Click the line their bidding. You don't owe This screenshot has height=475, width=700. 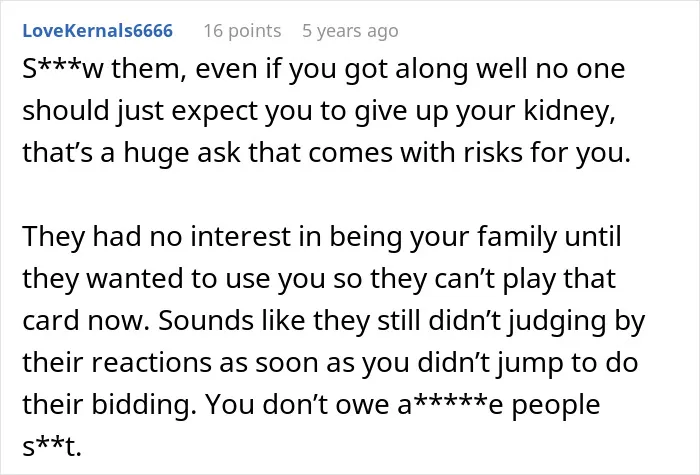pos(311,404)
